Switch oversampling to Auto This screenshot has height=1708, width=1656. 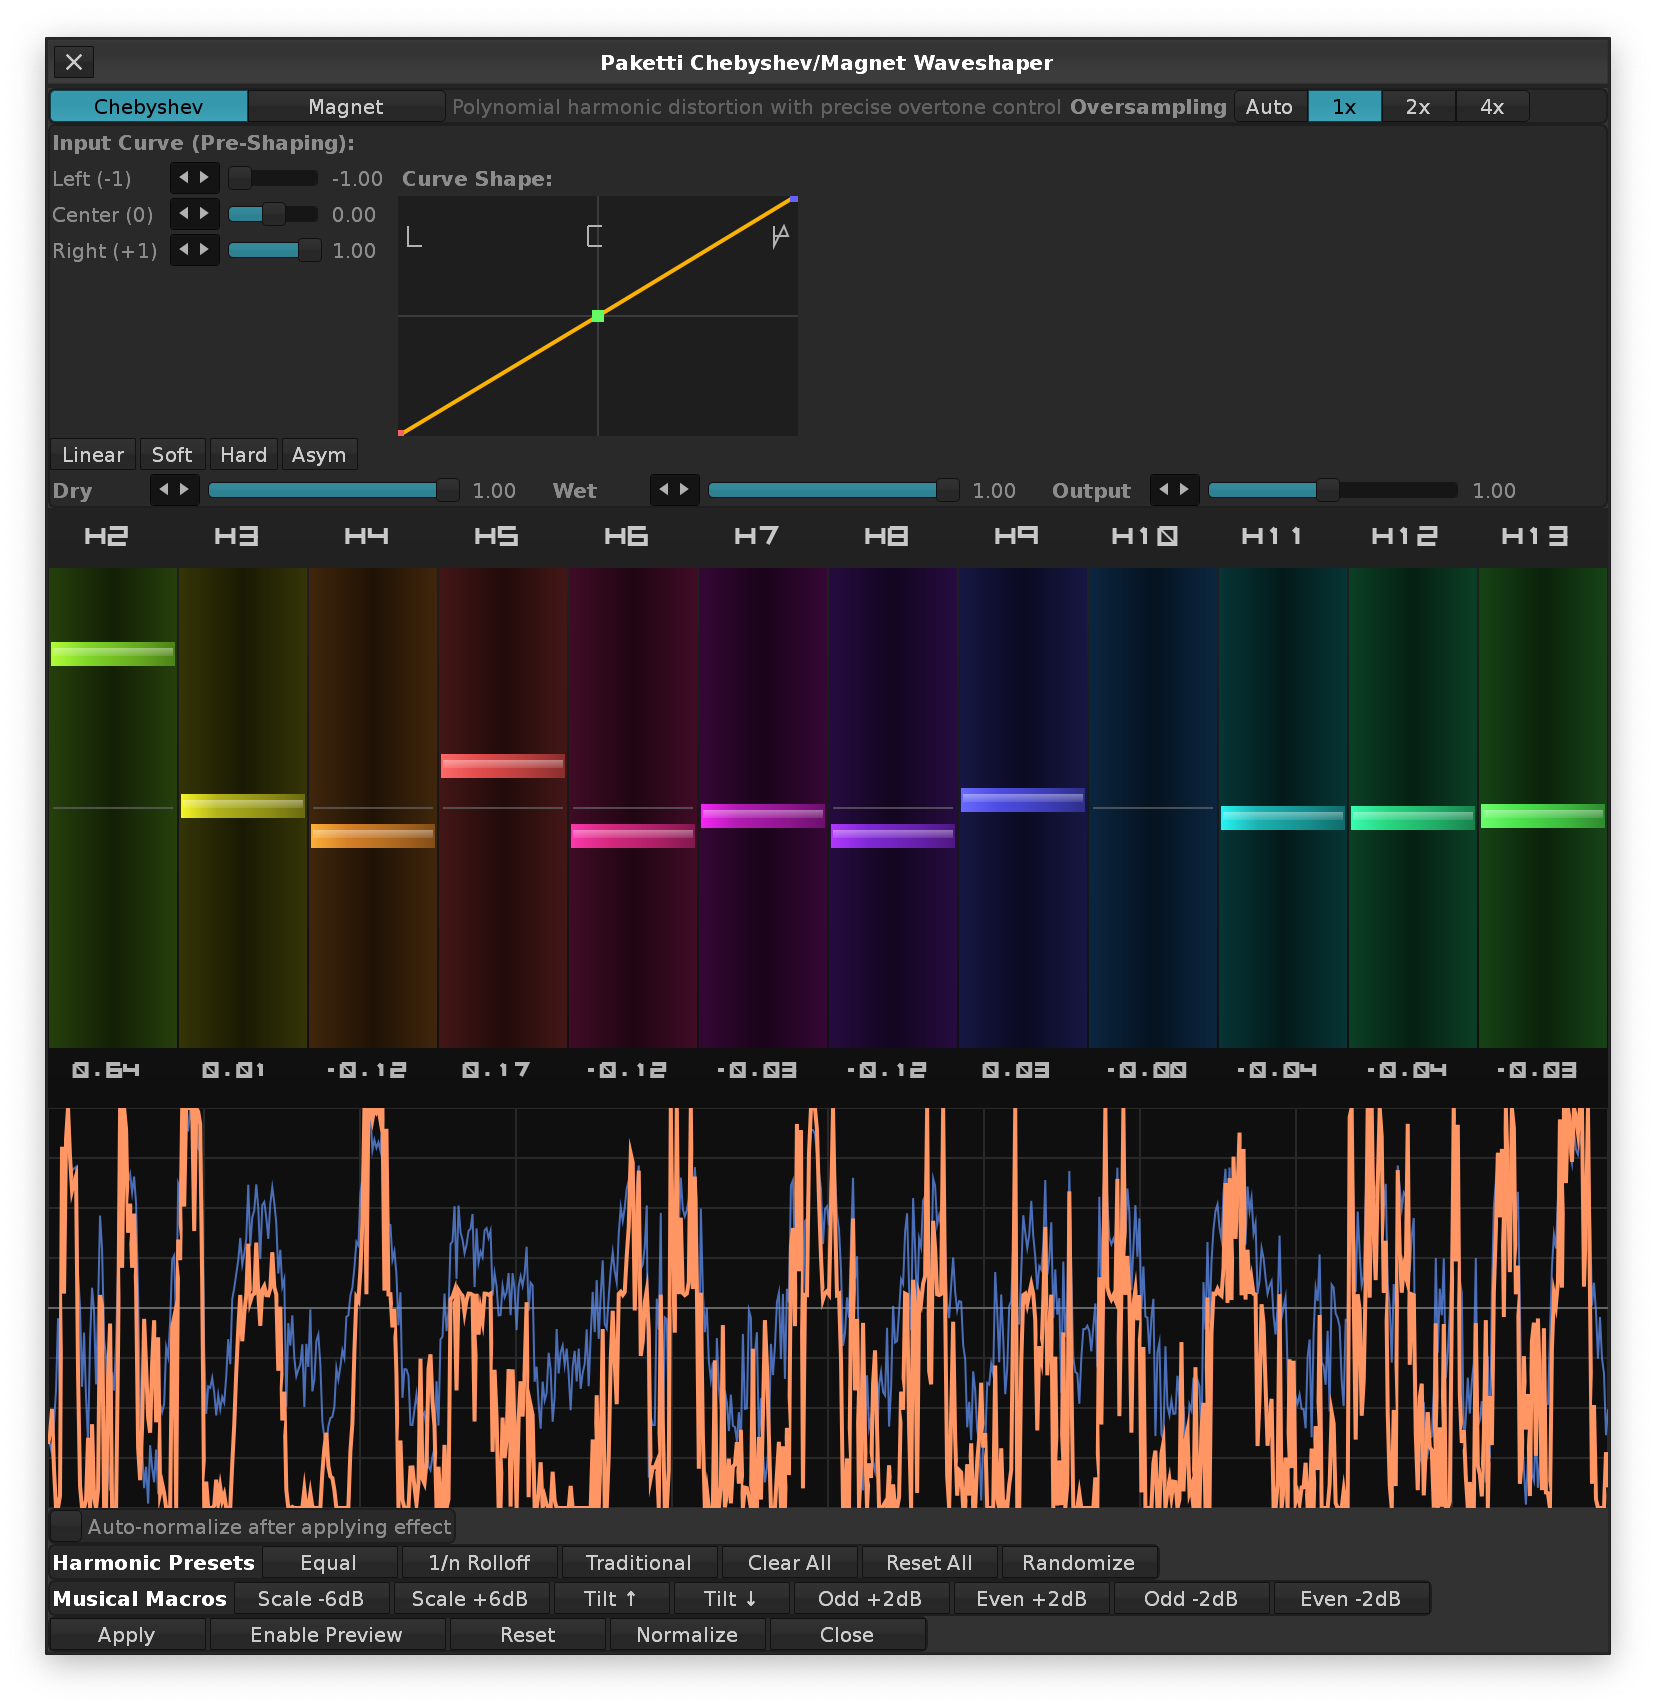point(1269,107)
